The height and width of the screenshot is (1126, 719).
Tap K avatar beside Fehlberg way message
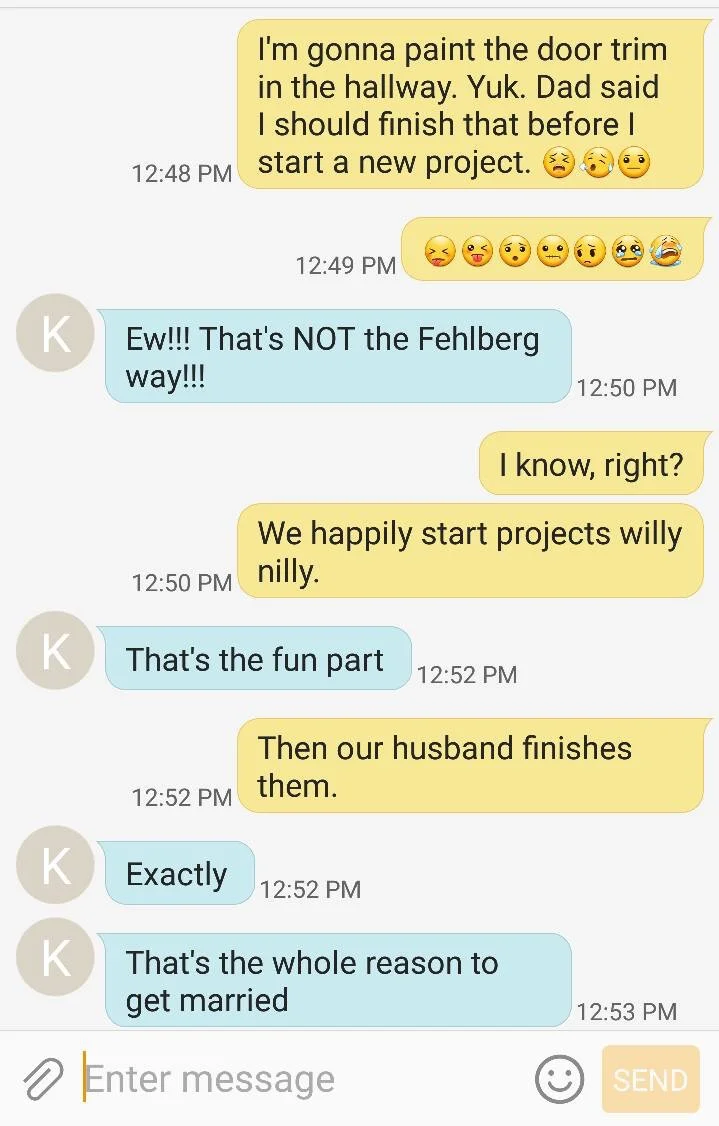click(55, 332)
